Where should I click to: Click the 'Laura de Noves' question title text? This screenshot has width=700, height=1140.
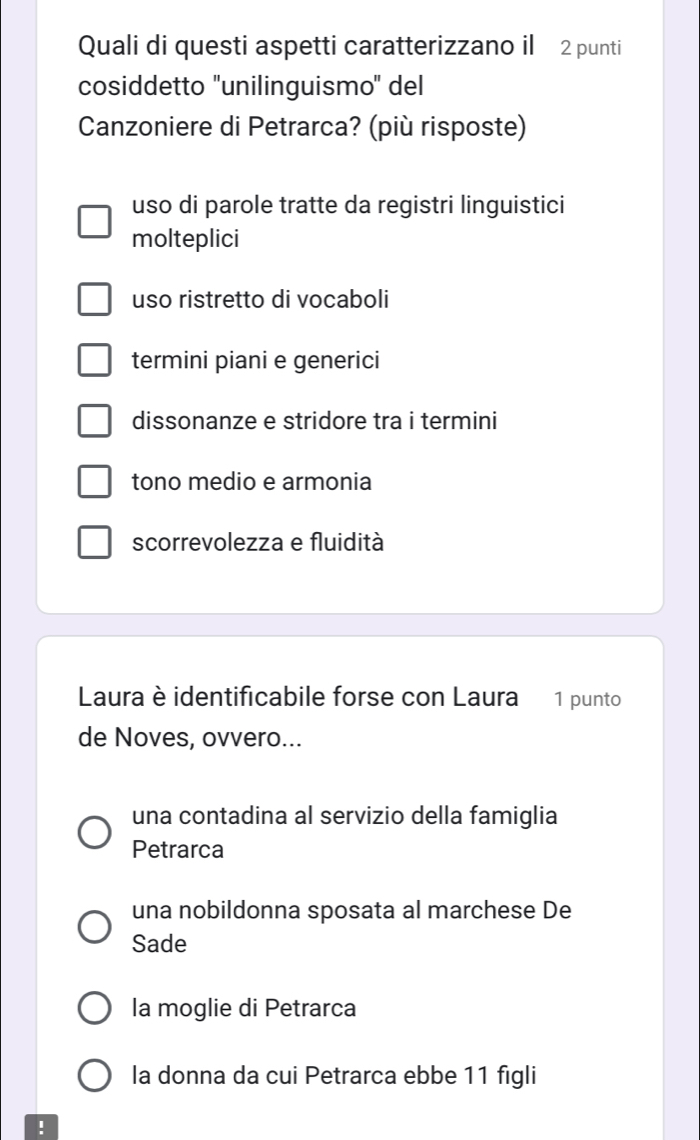(x=298, y=716)
